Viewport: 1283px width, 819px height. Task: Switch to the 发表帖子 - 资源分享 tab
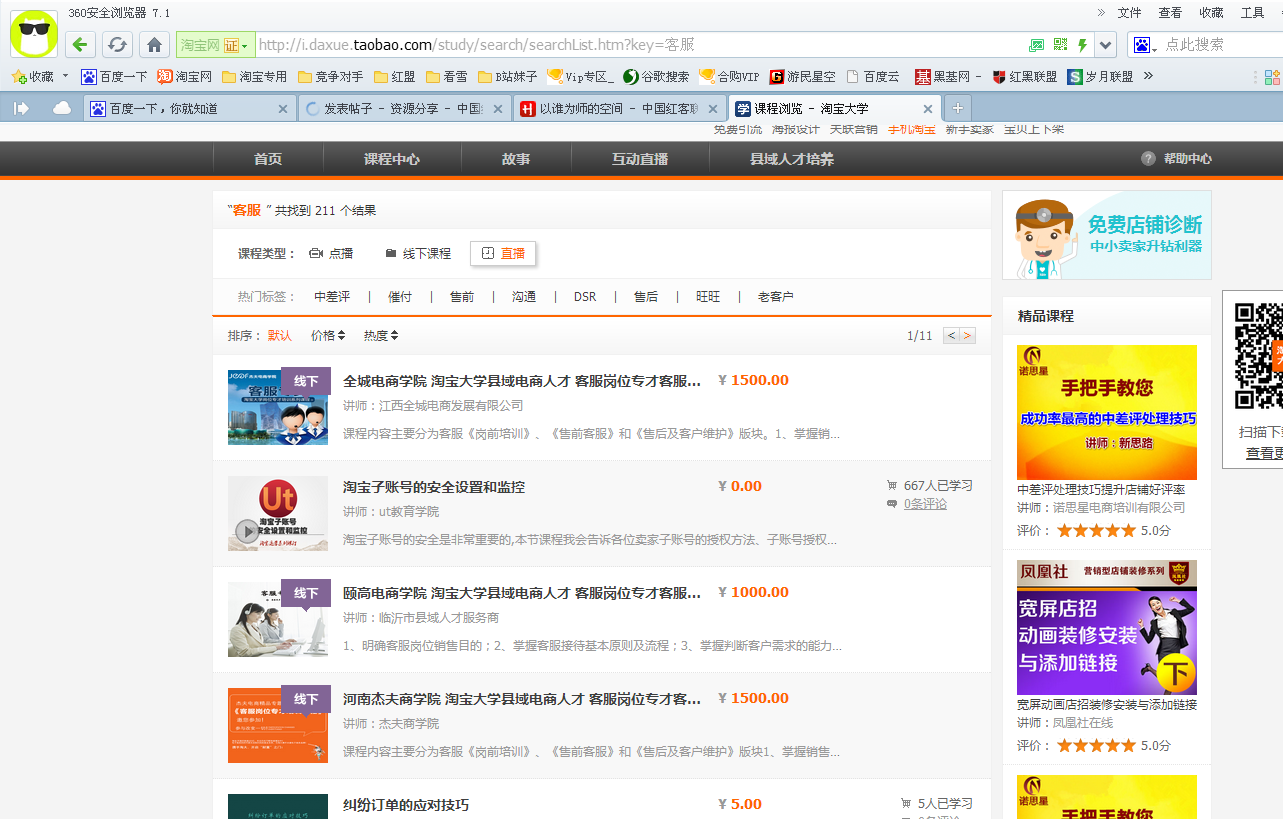[404, 108]
